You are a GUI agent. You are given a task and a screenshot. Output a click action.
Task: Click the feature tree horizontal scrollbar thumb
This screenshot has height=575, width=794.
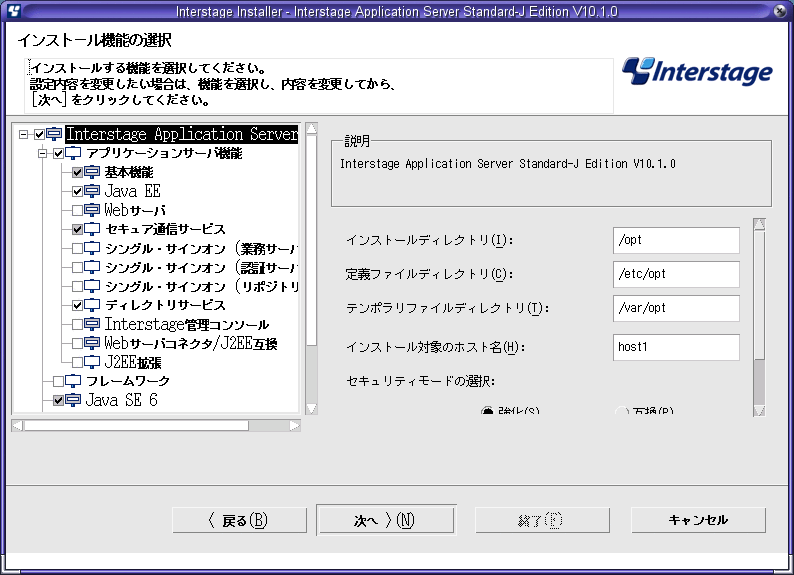136,426
